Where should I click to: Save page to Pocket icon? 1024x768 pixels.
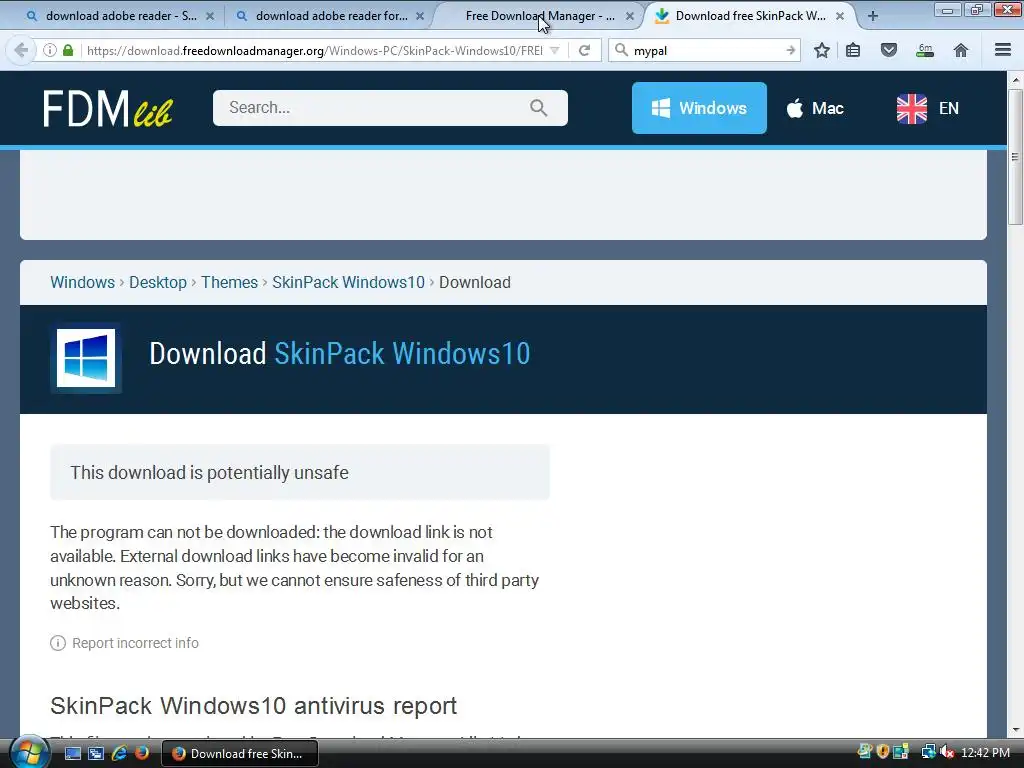(889, 50)
